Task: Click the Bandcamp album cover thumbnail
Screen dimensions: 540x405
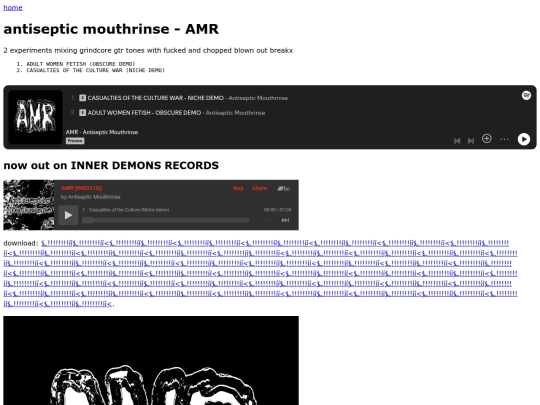Action: pos(29,205)
